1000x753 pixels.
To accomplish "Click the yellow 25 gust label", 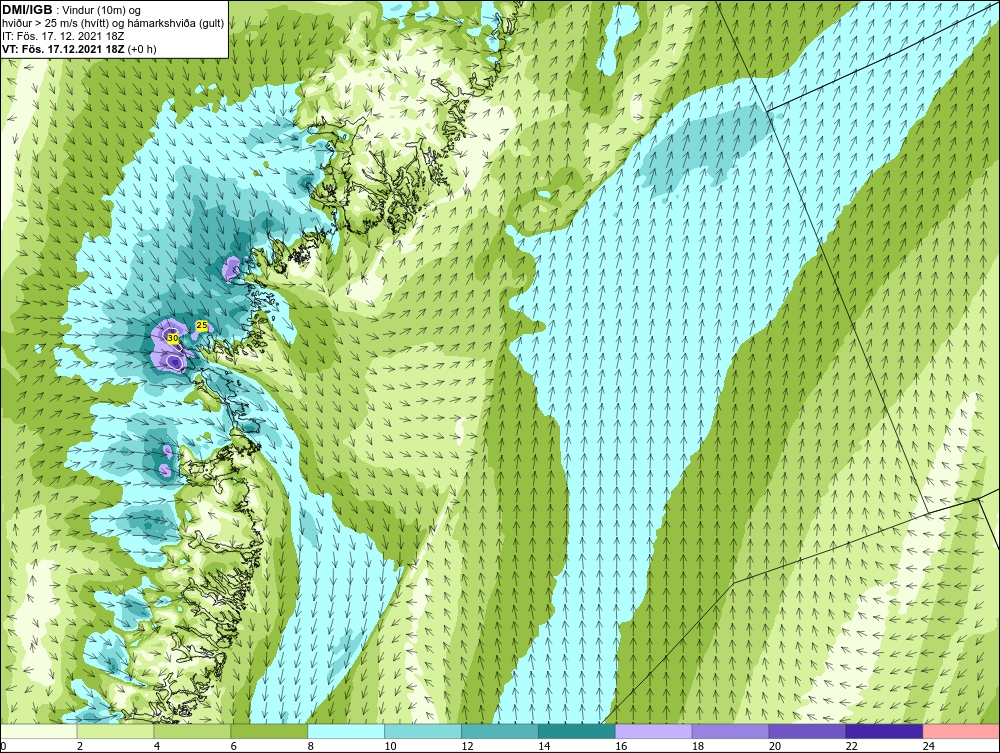I will tap(202, 325).
